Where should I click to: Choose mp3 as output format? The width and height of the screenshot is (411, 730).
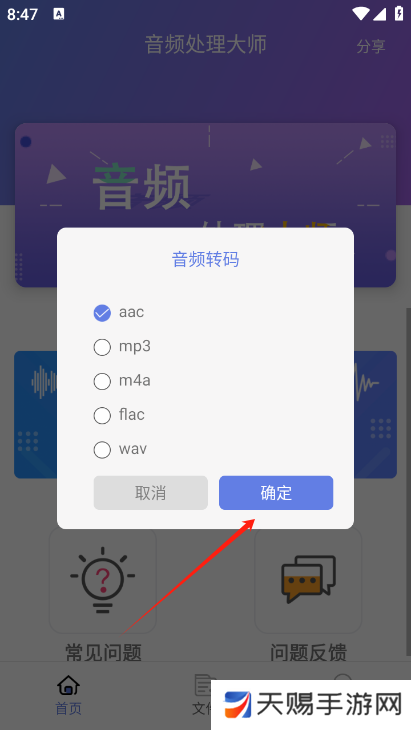102,347
